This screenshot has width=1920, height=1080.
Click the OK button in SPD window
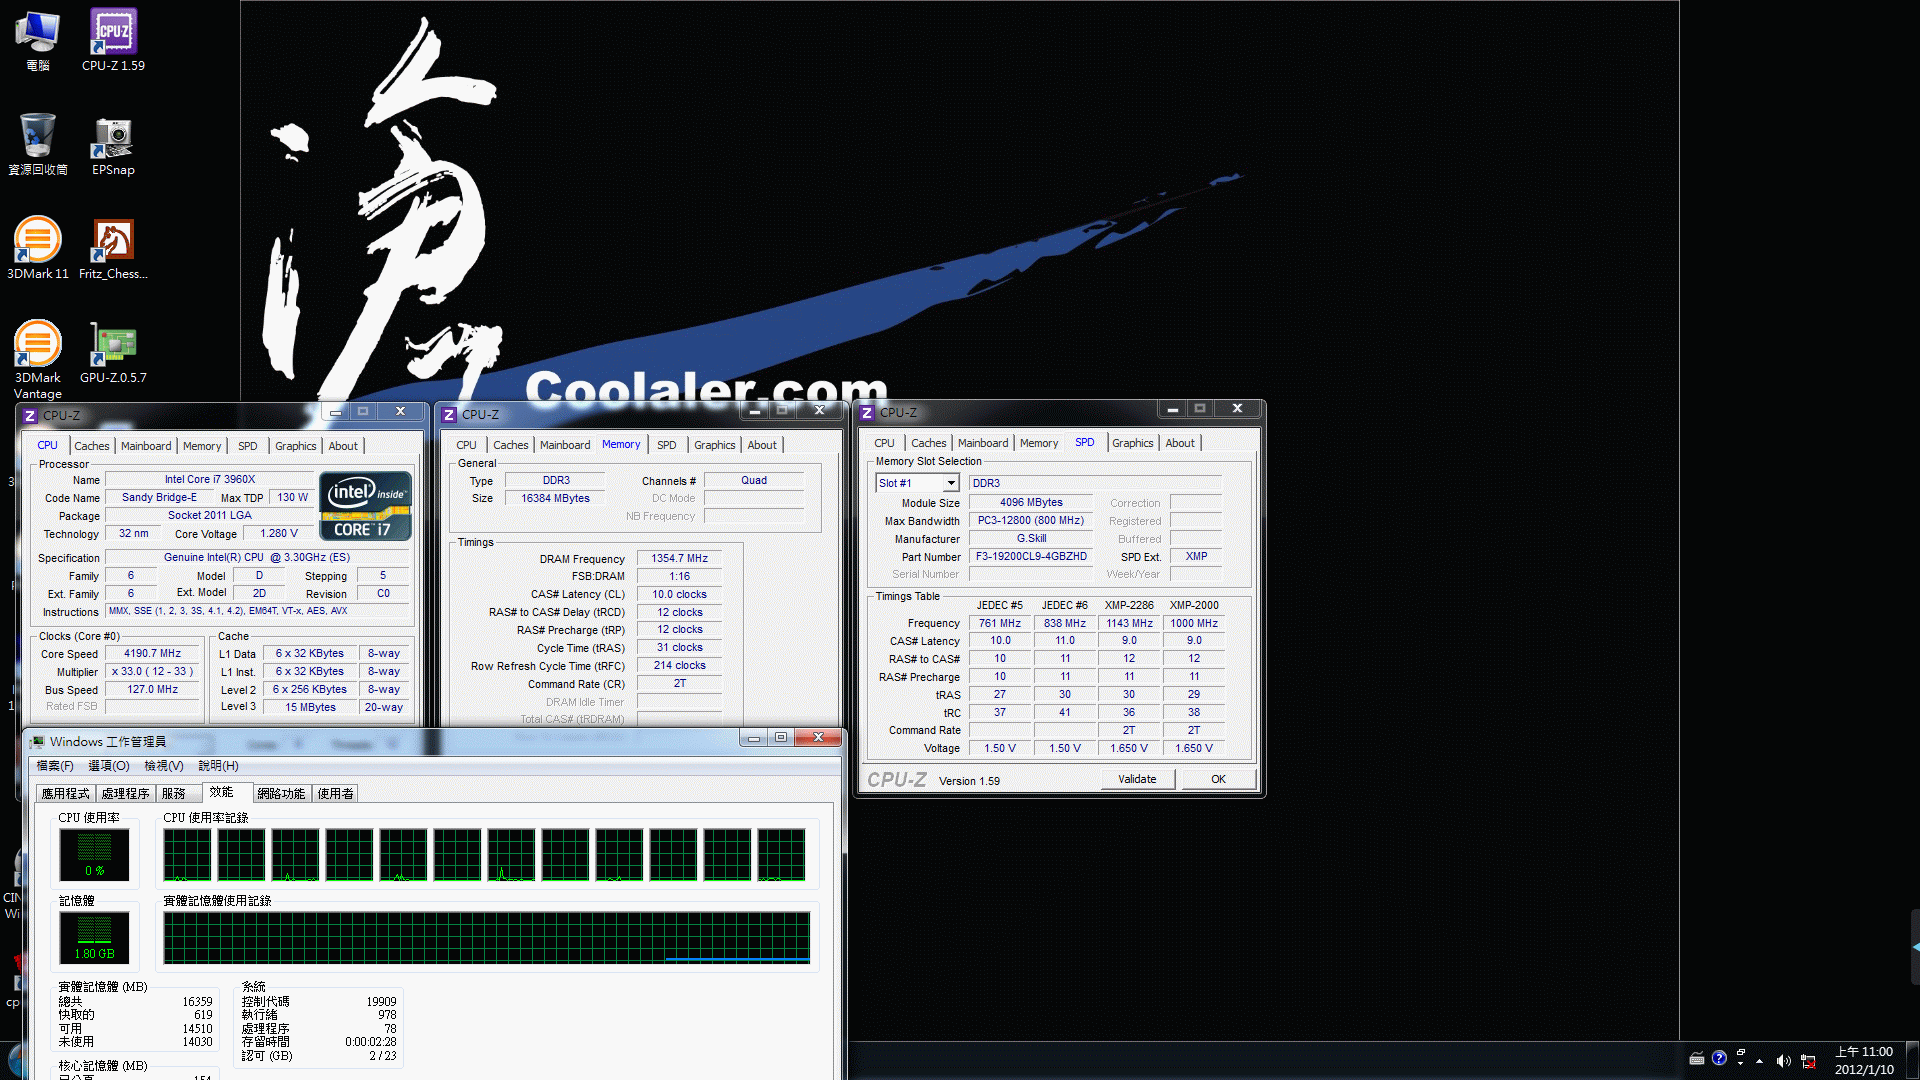point(1218,779)
